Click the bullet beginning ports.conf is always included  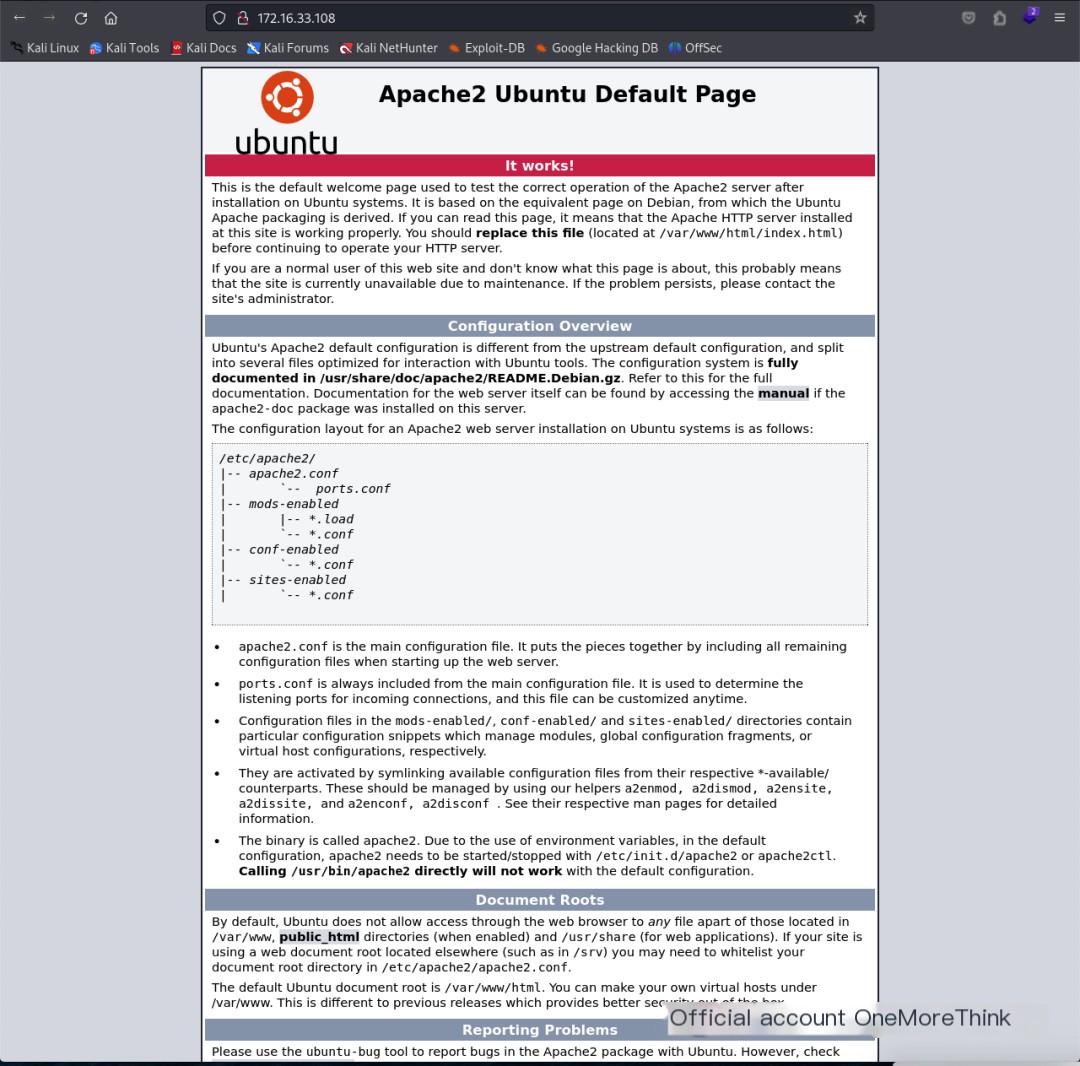pyautogui.click(x=521, y=691)
